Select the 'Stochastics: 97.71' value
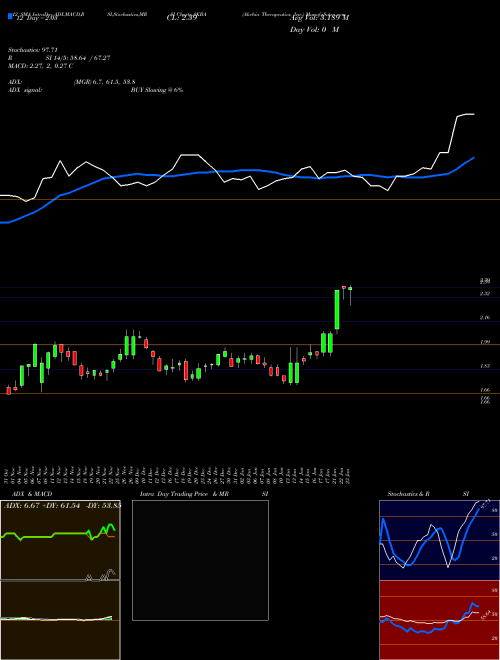Screen dimensions: 500x660 32,50
